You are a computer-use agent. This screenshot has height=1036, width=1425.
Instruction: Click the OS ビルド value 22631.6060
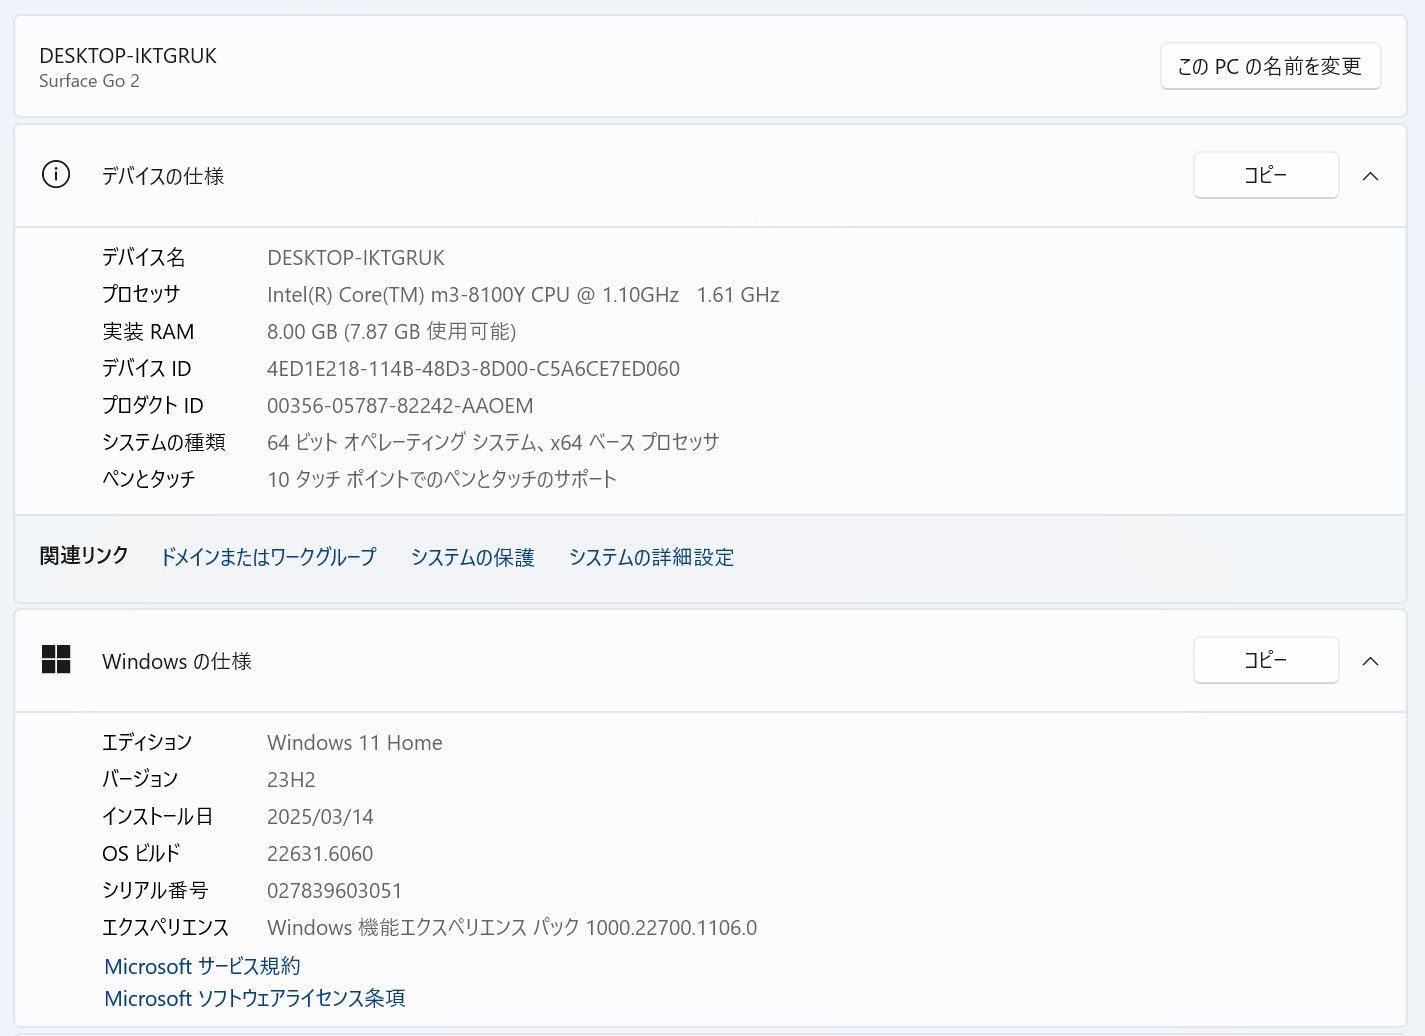click(320, 854)
